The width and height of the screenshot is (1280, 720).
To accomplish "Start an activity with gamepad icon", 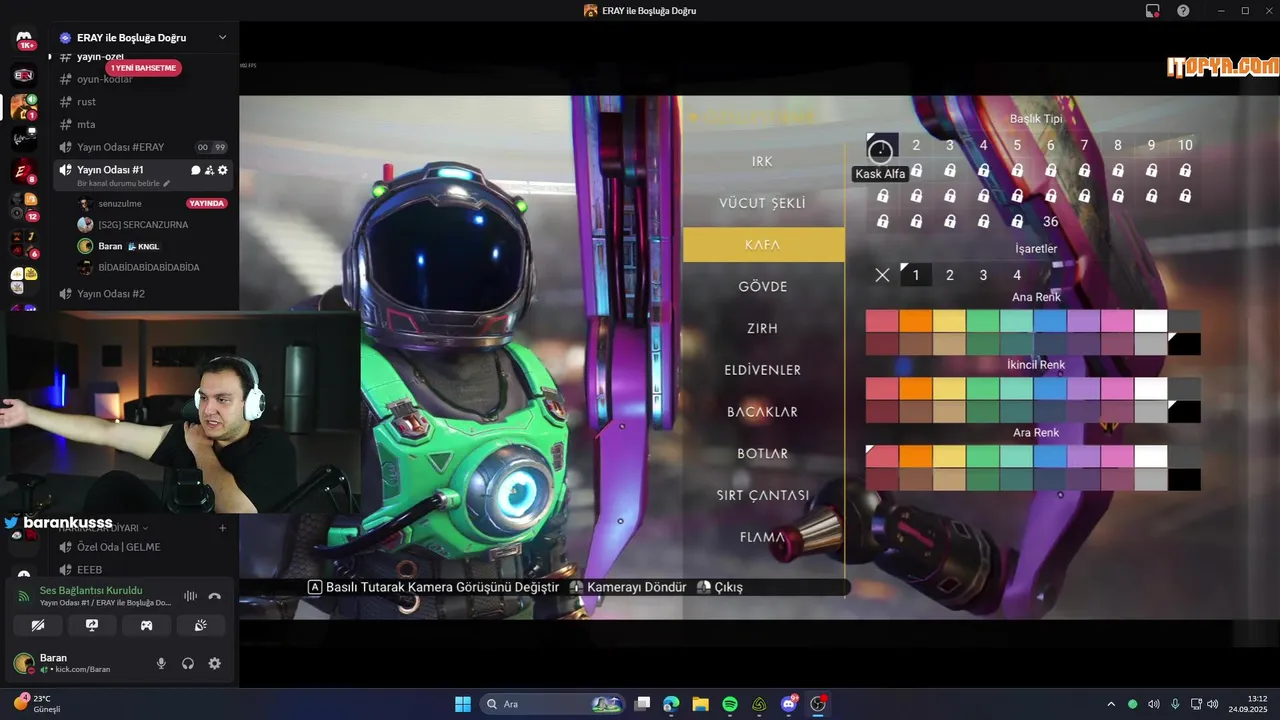I will 146,625.
